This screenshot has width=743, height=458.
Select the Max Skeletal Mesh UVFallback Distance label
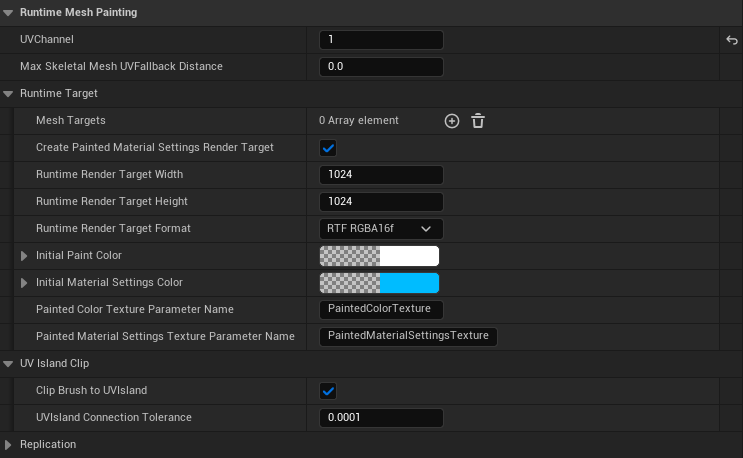[x=121, y=66]
